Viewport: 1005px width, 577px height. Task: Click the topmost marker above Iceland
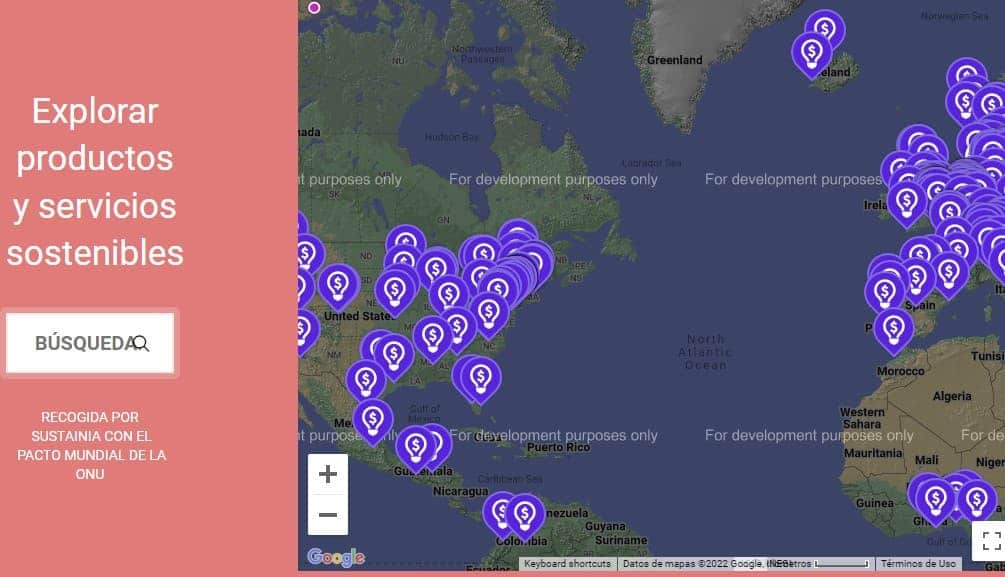click(825, 30)
